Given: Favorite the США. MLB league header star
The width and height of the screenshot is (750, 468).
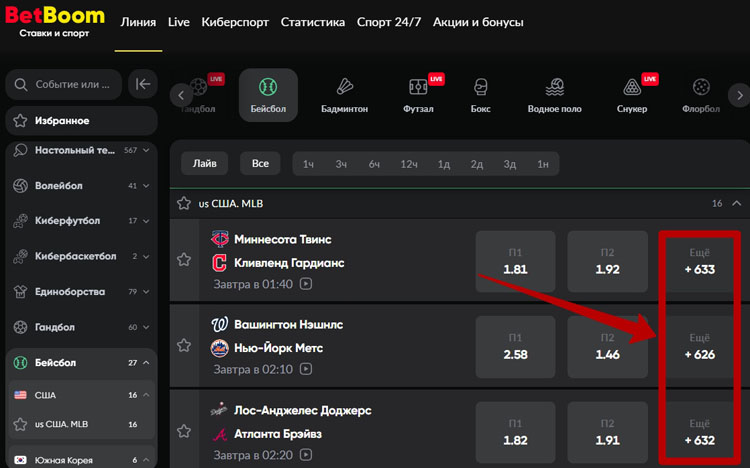Looking at the screenshot, I should (184, 203).
